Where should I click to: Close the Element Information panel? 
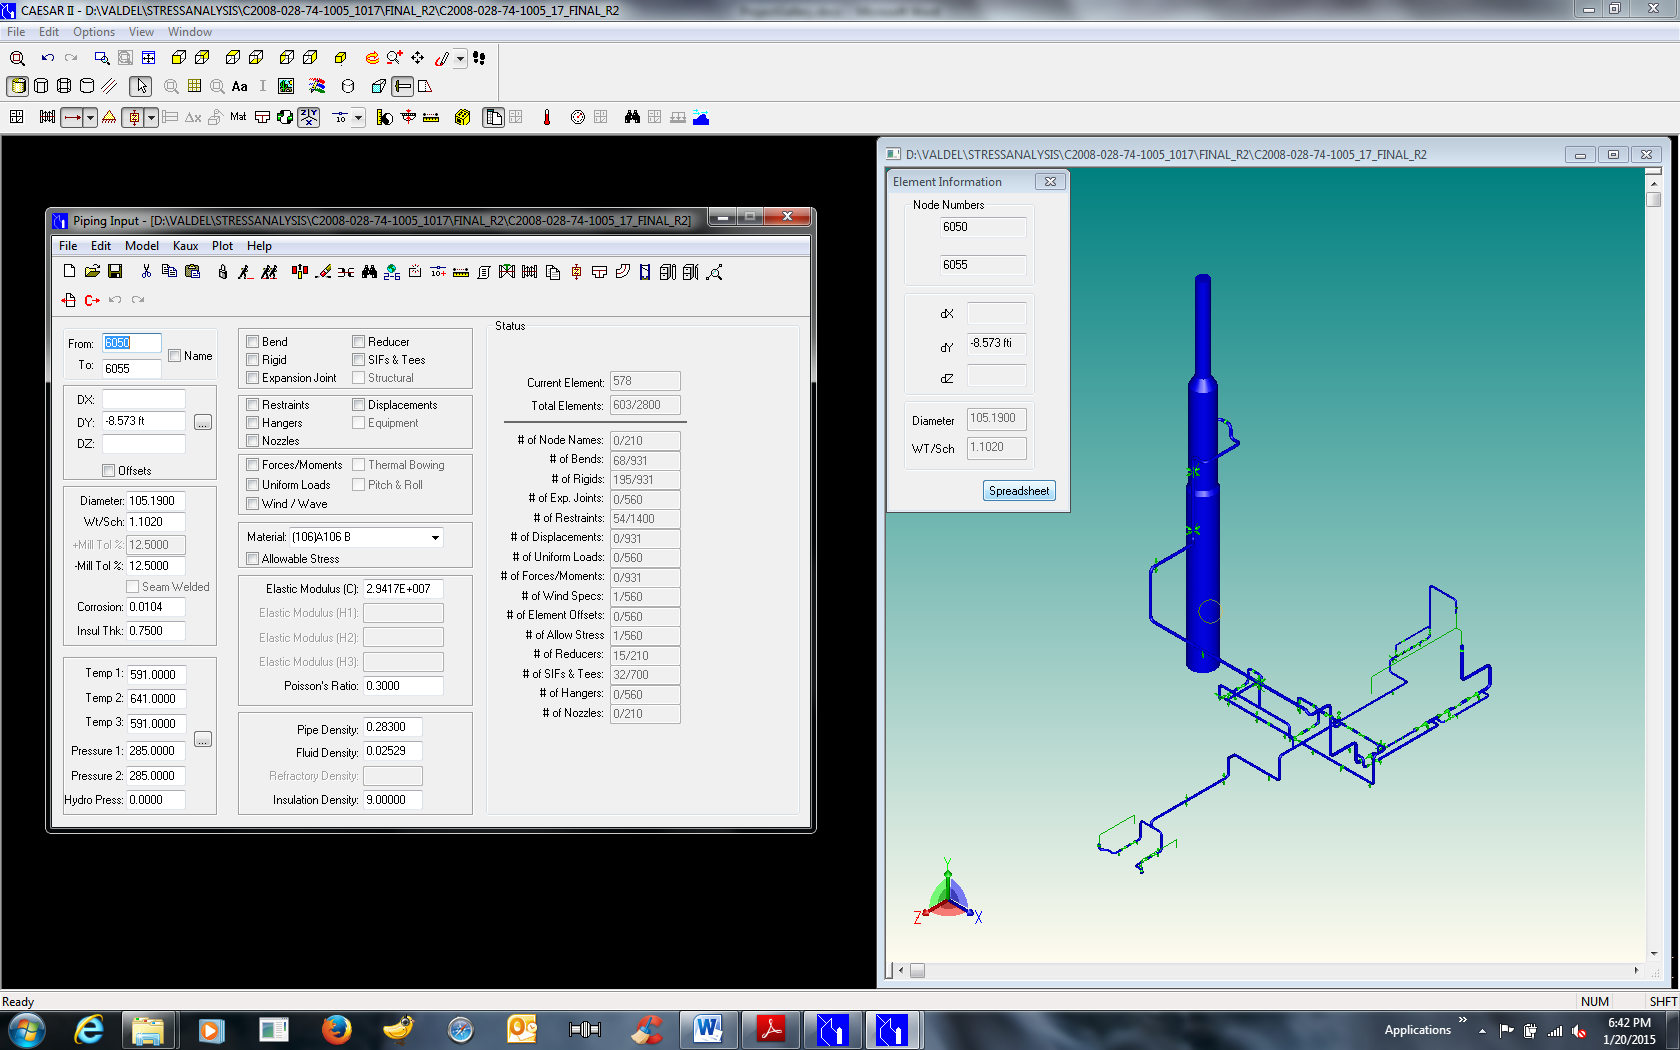point(1050,182)
